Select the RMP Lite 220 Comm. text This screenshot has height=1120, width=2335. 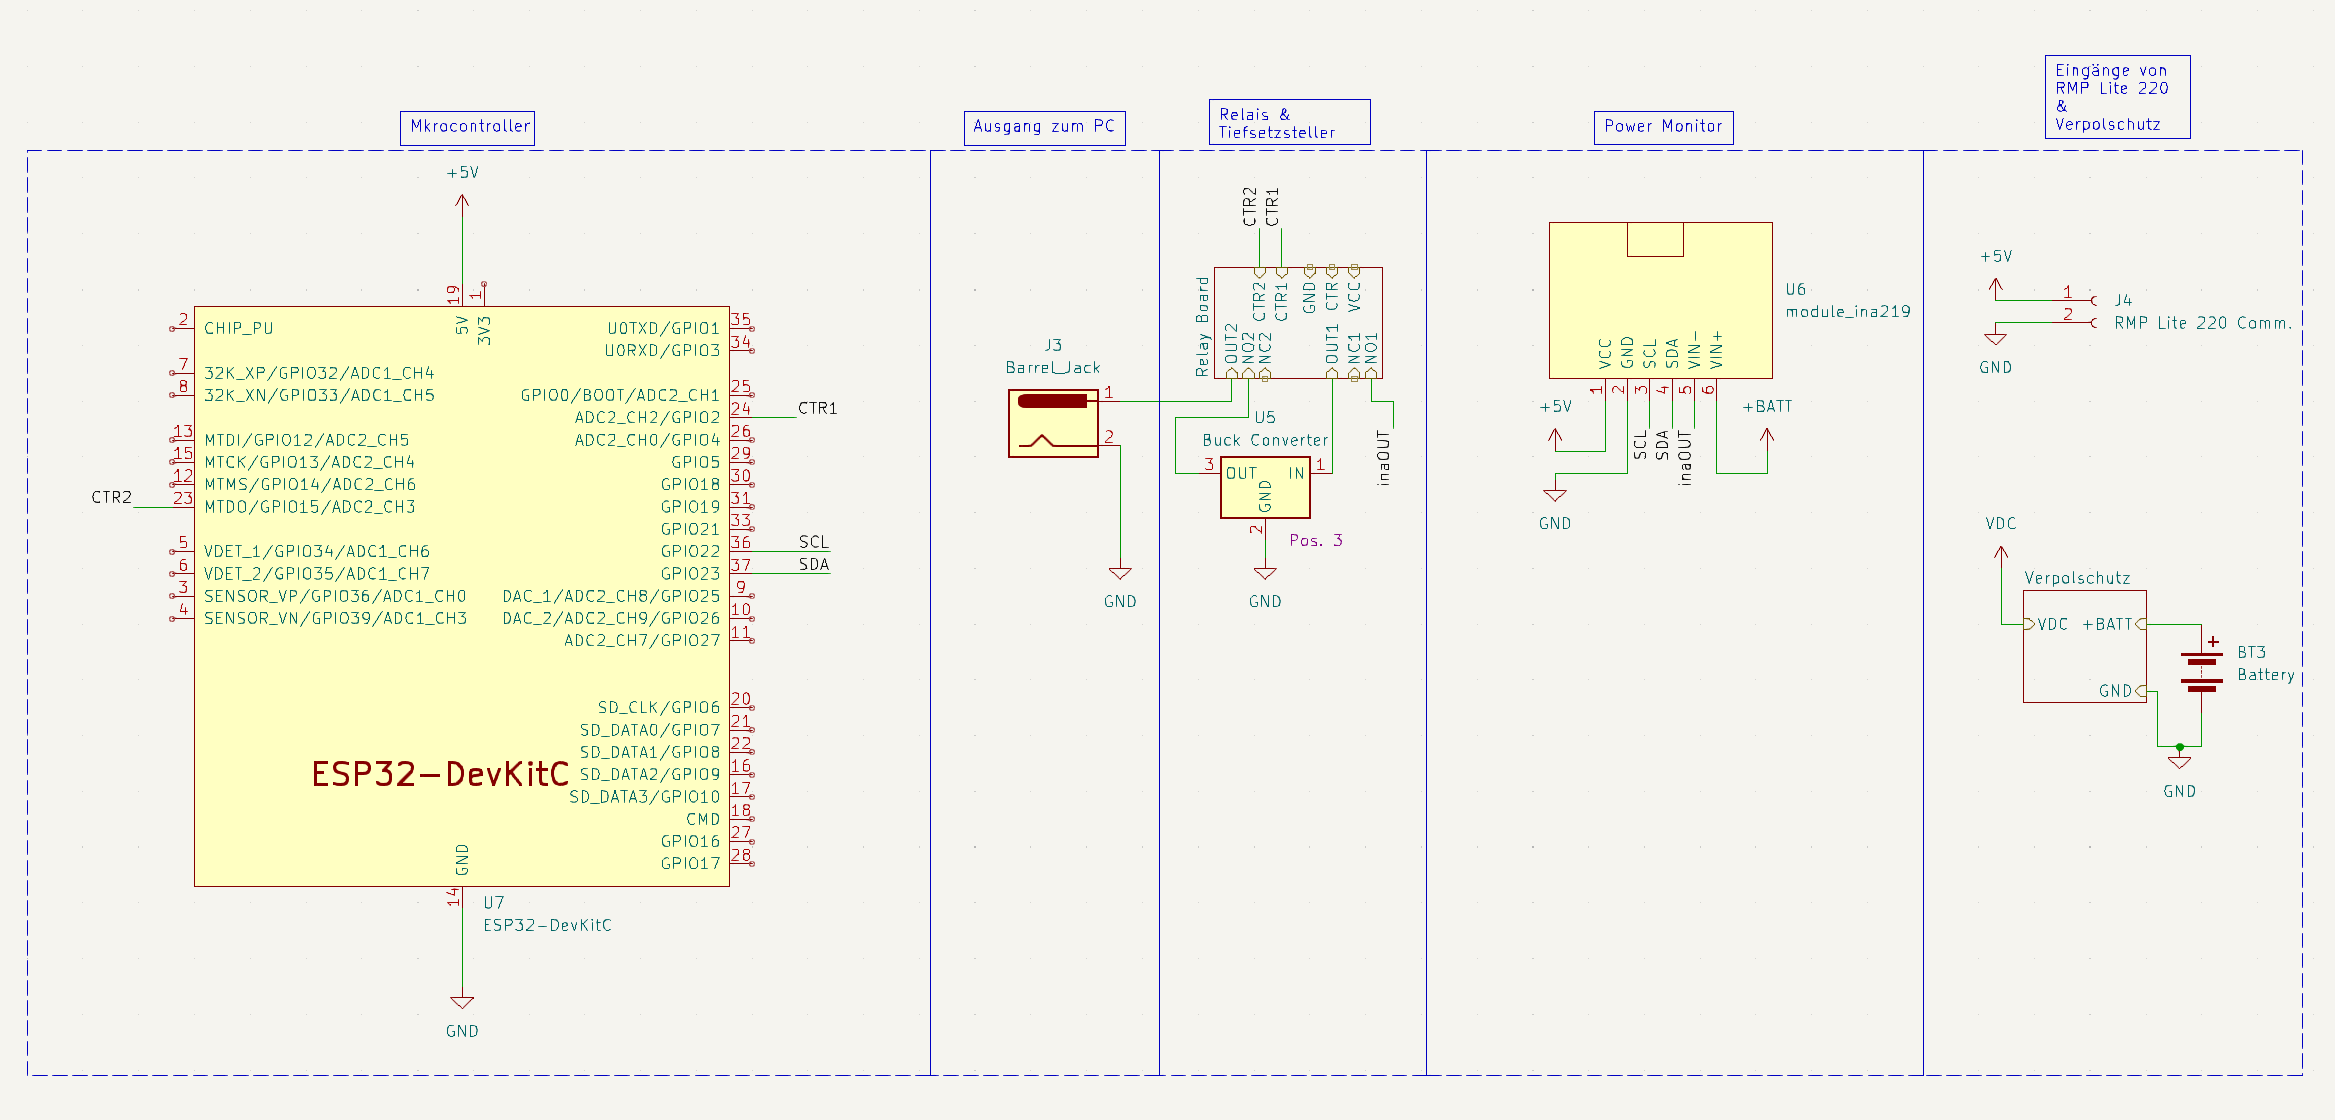[2202, 323]
